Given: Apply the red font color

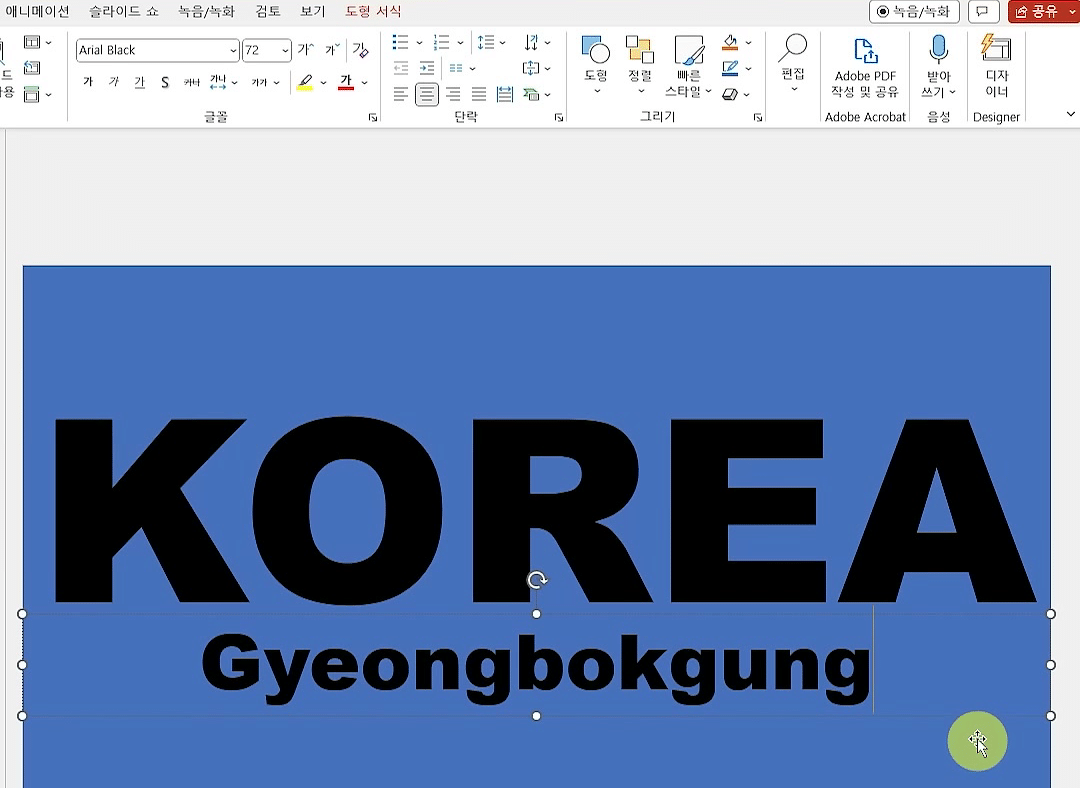Looking at the screenshot, I should pyautogui.click(x=346, y=83).
